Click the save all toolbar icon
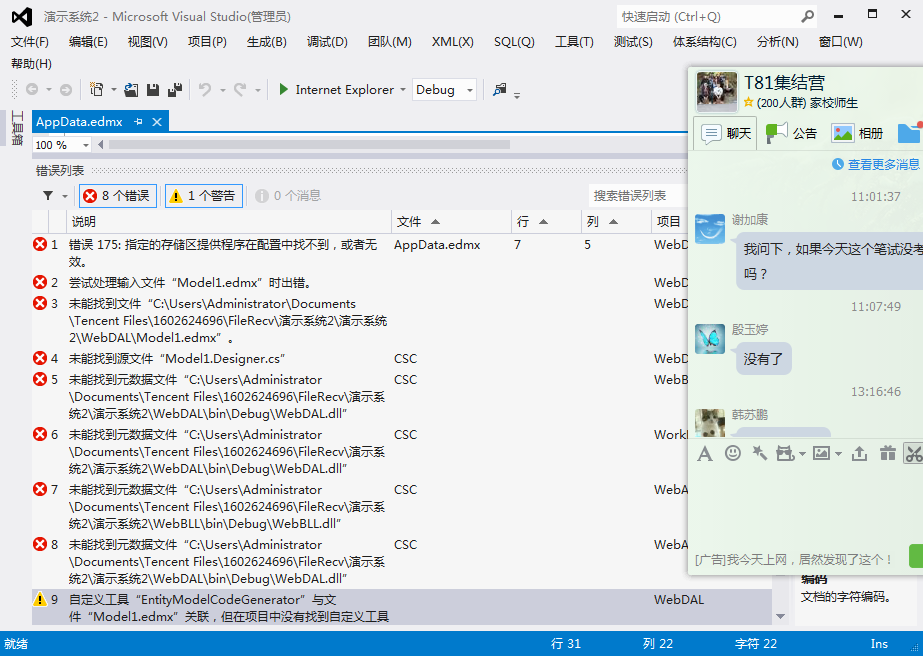 (x=175, y=90)
